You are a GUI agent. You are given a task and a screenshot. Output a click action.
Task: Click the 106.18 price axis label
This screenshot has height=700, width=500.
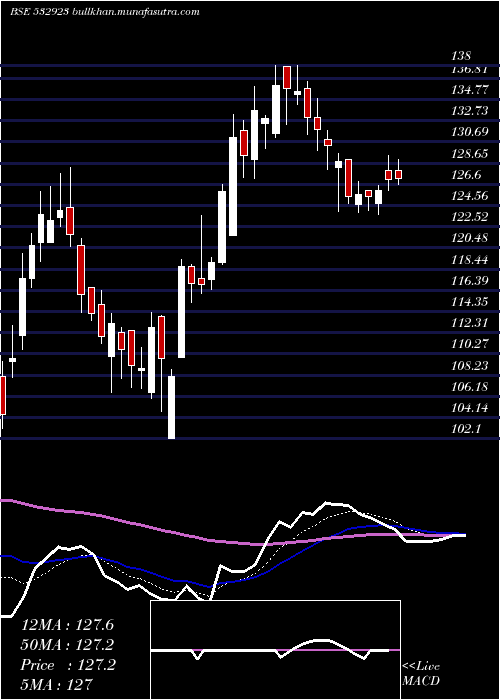(470, 387)
